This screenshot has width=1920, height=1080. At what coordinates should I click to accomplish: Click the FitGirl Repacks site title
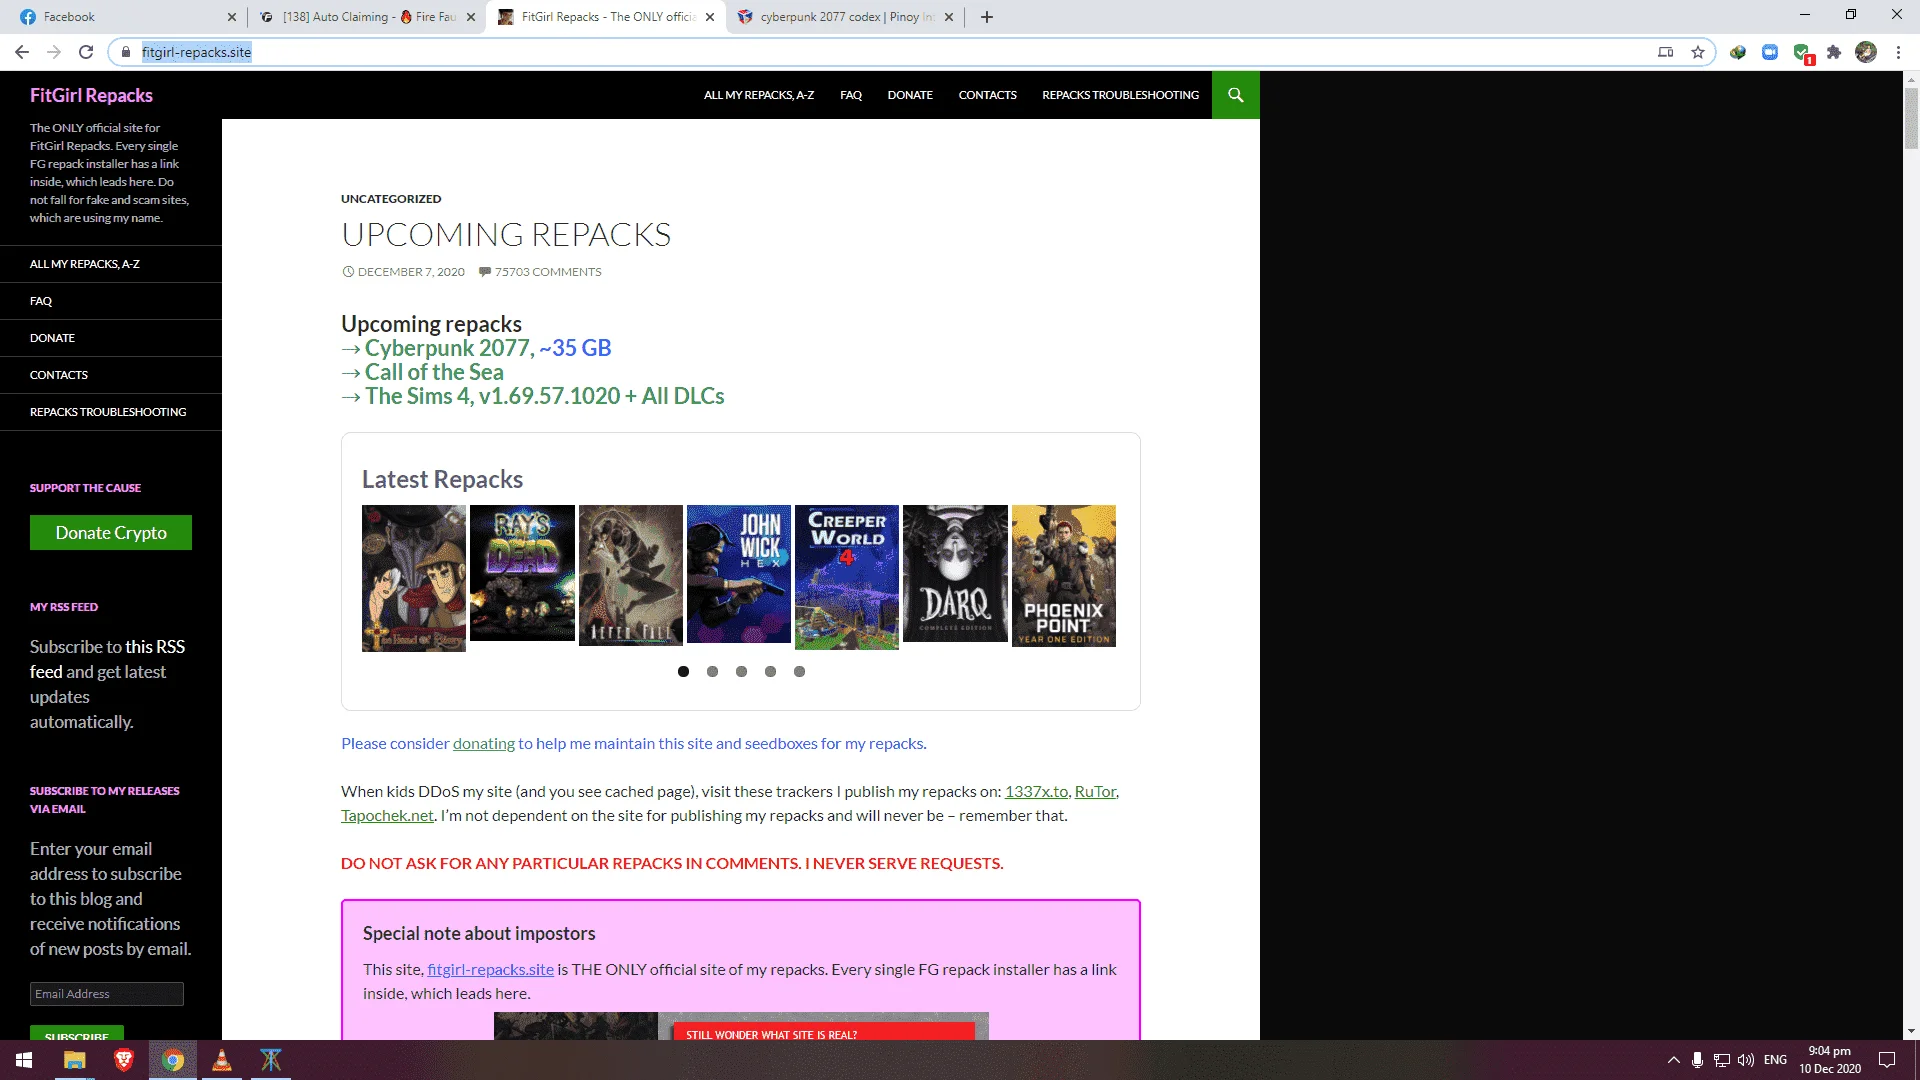pyautogui.click(x=91, y=95)
